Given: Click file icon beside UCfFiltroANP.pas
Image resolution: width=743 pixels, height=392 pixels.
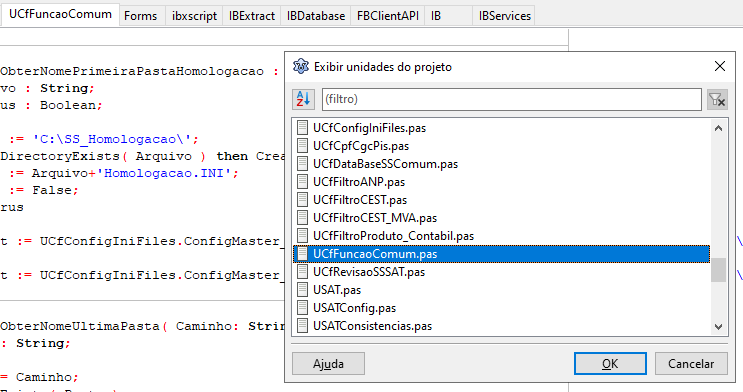Looking at the screenshot, I should (x=302, y=182).
